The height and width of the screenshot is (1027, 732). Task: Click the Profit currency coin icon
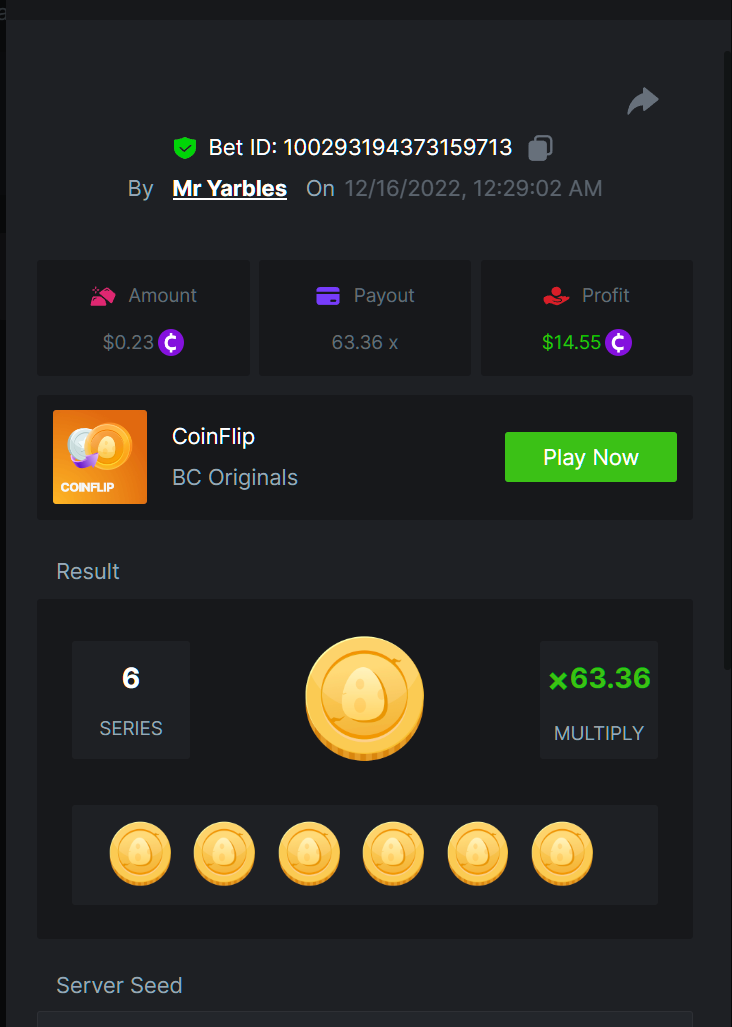click(618, 343)
